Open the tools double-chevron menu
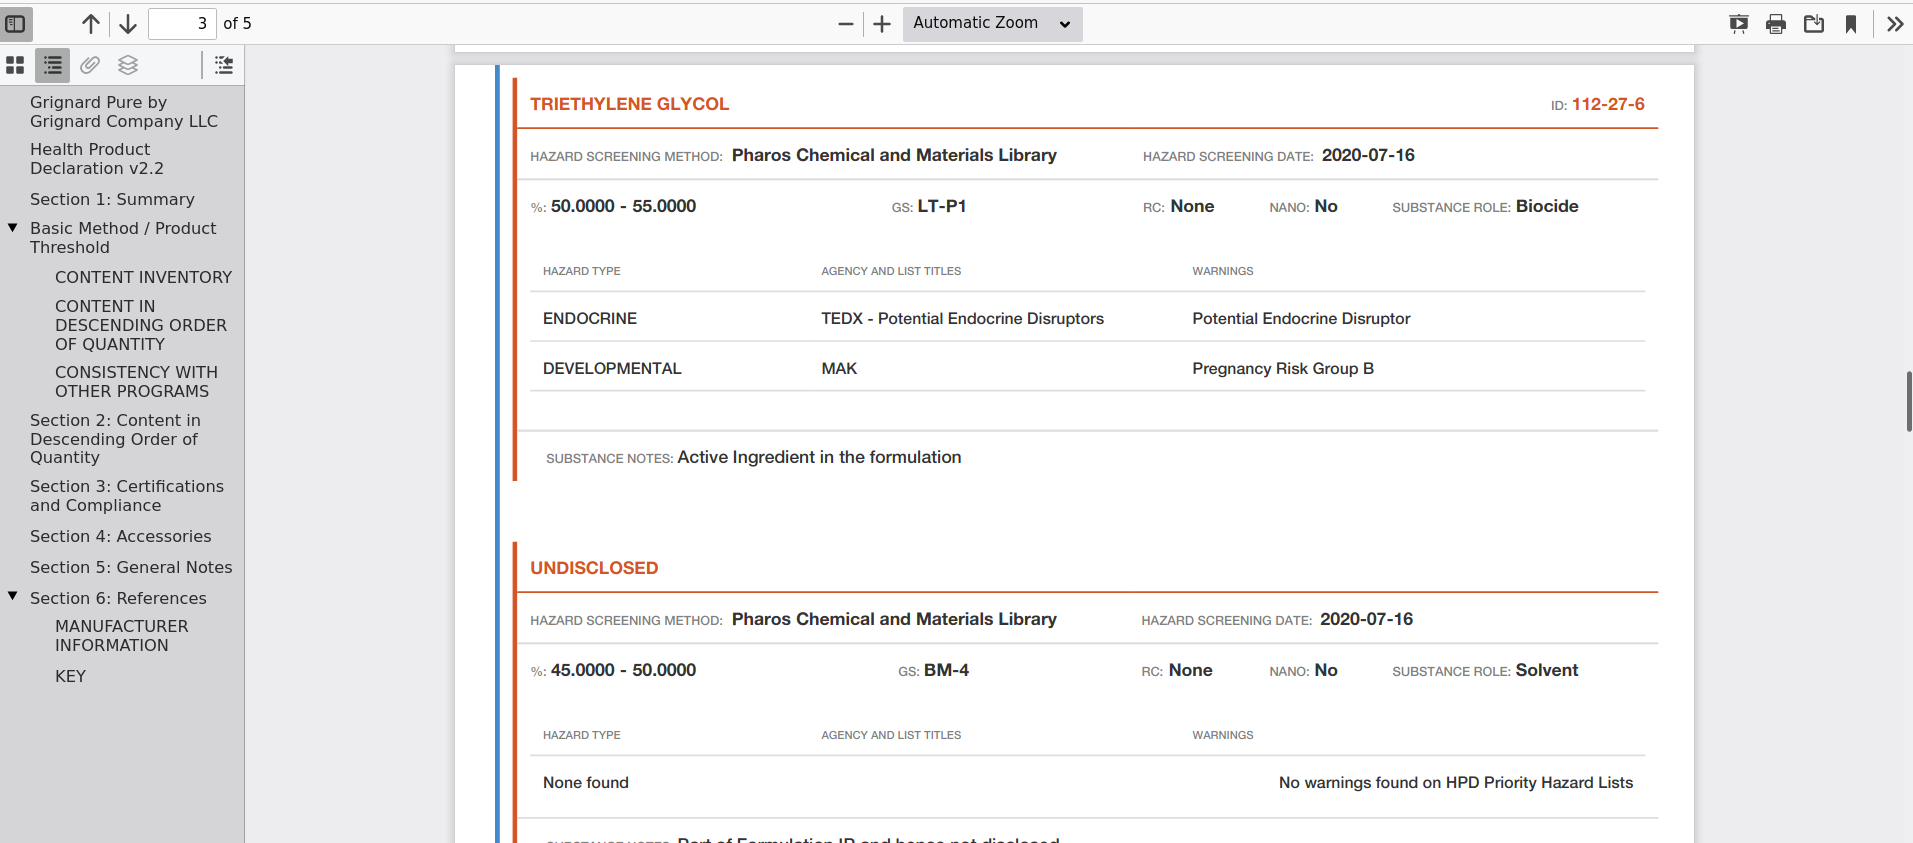 [1895, 24]
